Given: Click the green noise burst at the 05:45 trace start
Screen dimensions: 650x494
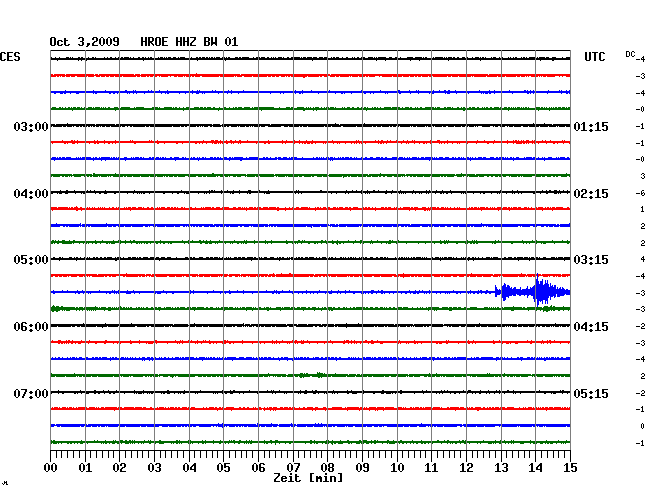Looking at the screenshot, I should [56, 308].
